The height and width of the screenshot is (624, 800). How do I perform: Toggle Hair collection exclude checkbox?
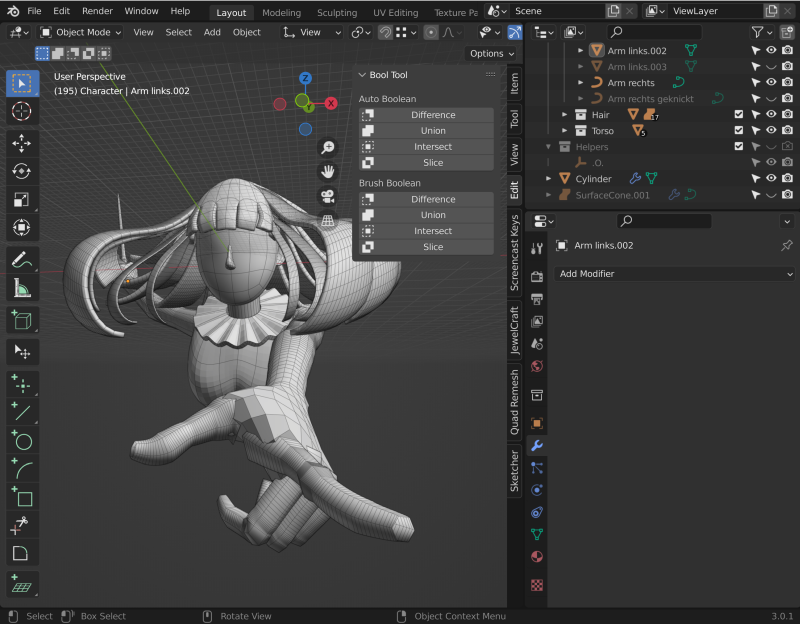[x=739, y=114]
